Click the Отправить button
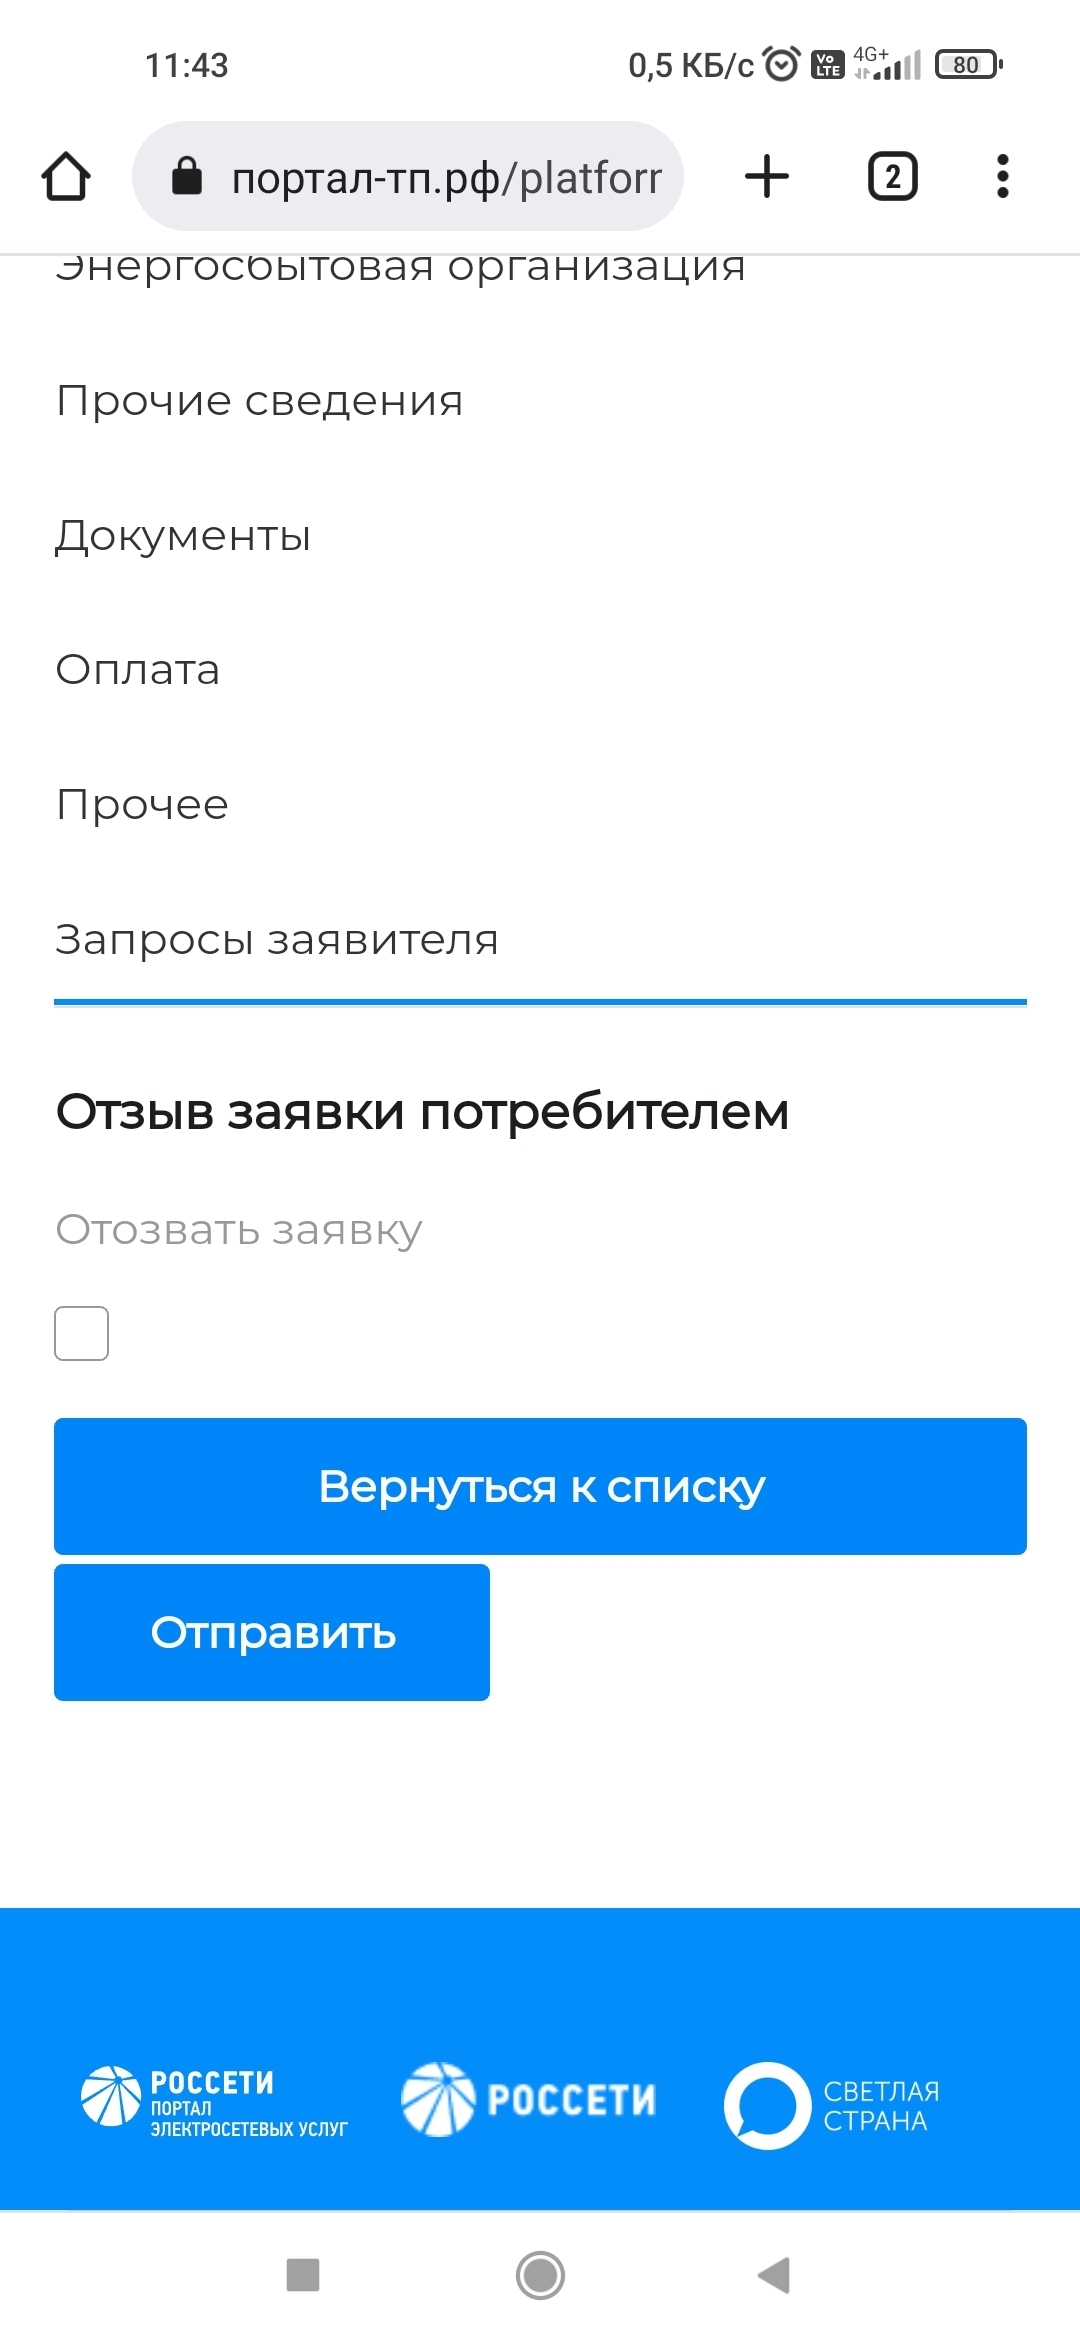1080x2340 pixels. pos(272,1632)
